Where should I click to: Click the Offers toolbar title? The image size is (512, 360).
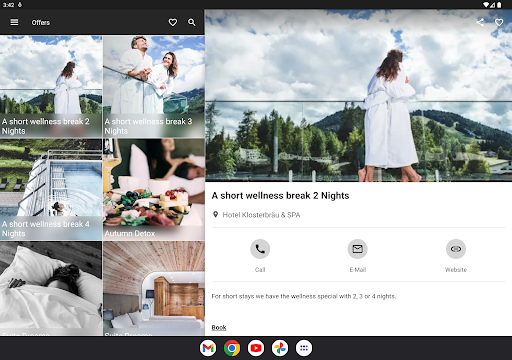pyautogui.click(x=41, y=23)
